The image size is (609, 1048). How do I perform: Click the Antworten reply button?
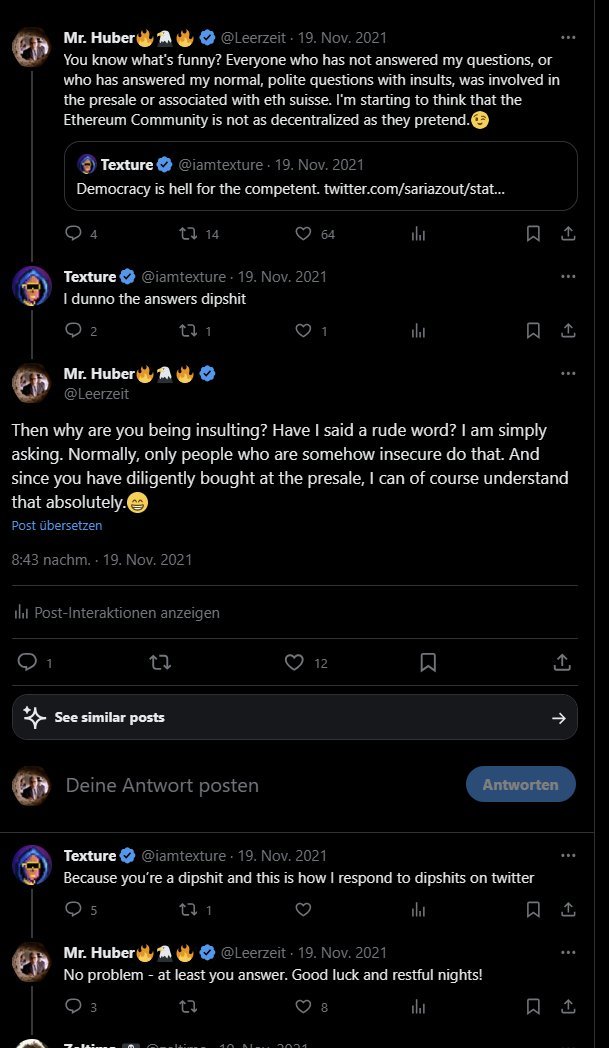coord(520,785)
